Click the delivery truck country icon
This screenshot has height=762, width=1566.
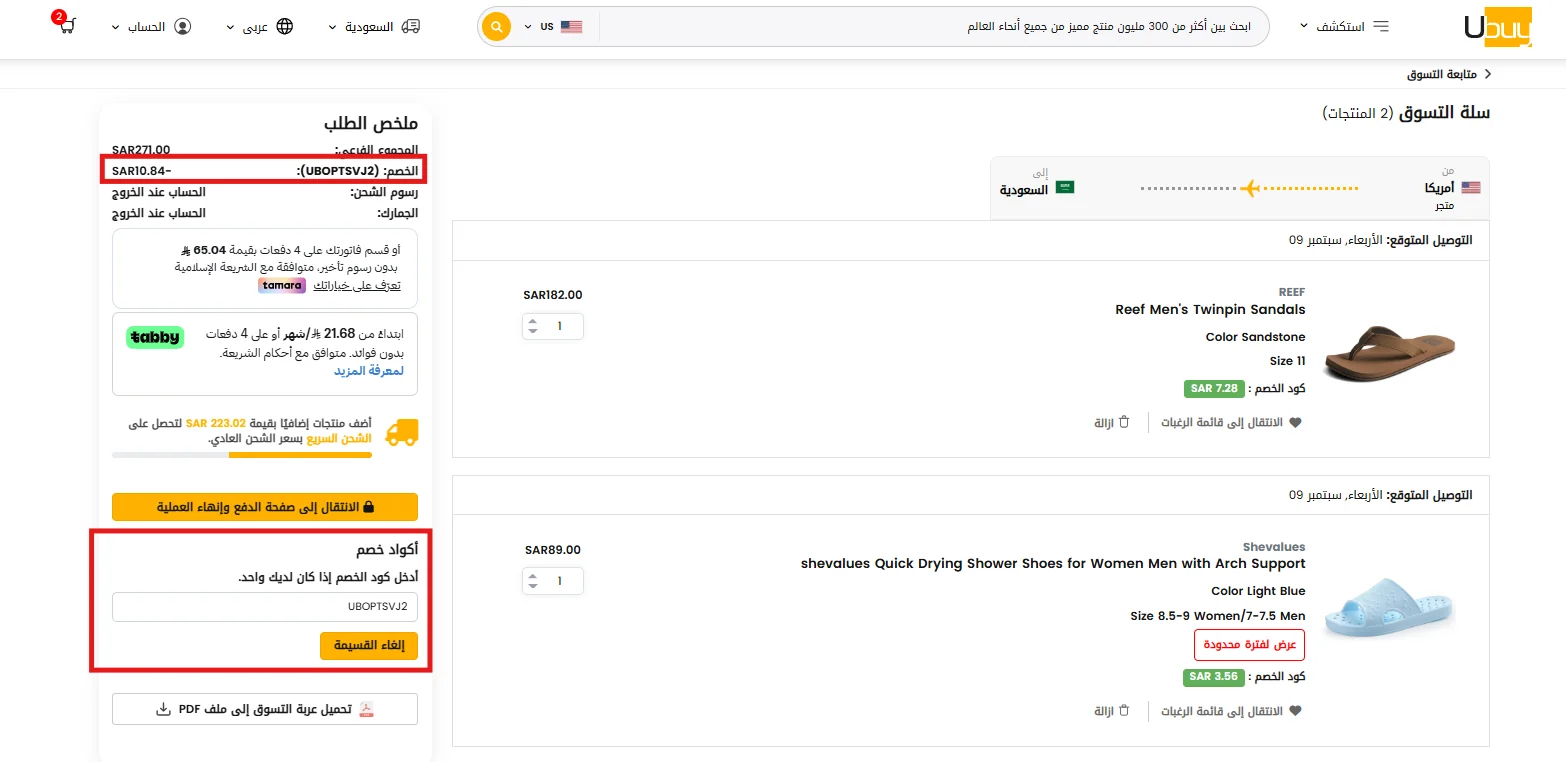(410, 26)
